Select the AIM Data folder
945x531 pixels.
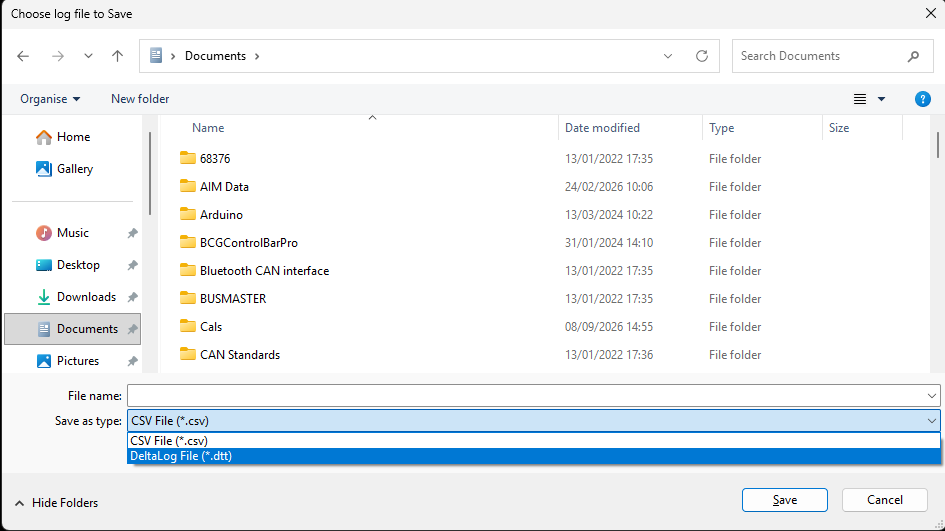(x=224, y=187)
